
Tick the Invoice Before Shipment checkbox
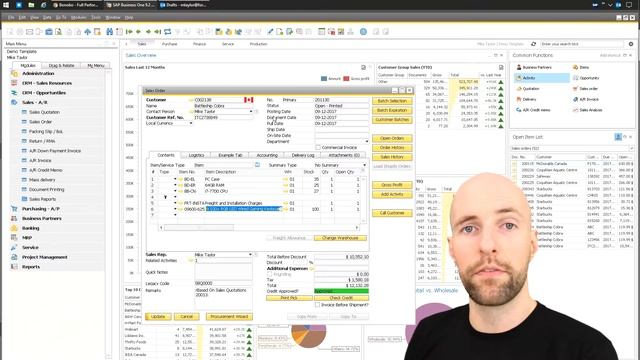(317, 305)
